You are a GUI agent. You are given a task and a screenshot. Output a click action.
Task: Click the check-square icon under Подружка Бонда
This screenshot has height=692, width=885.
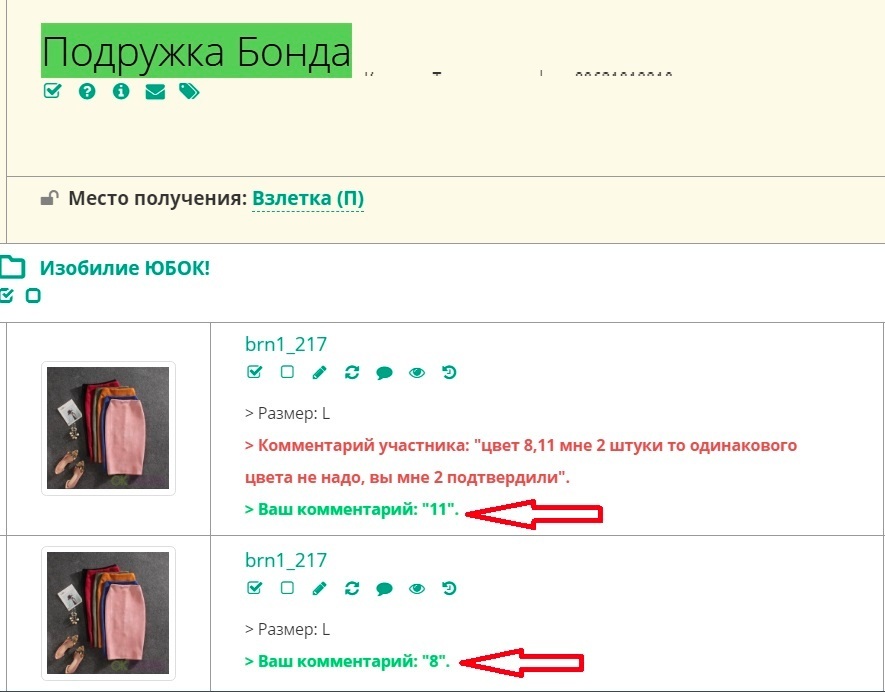point(52,91)
